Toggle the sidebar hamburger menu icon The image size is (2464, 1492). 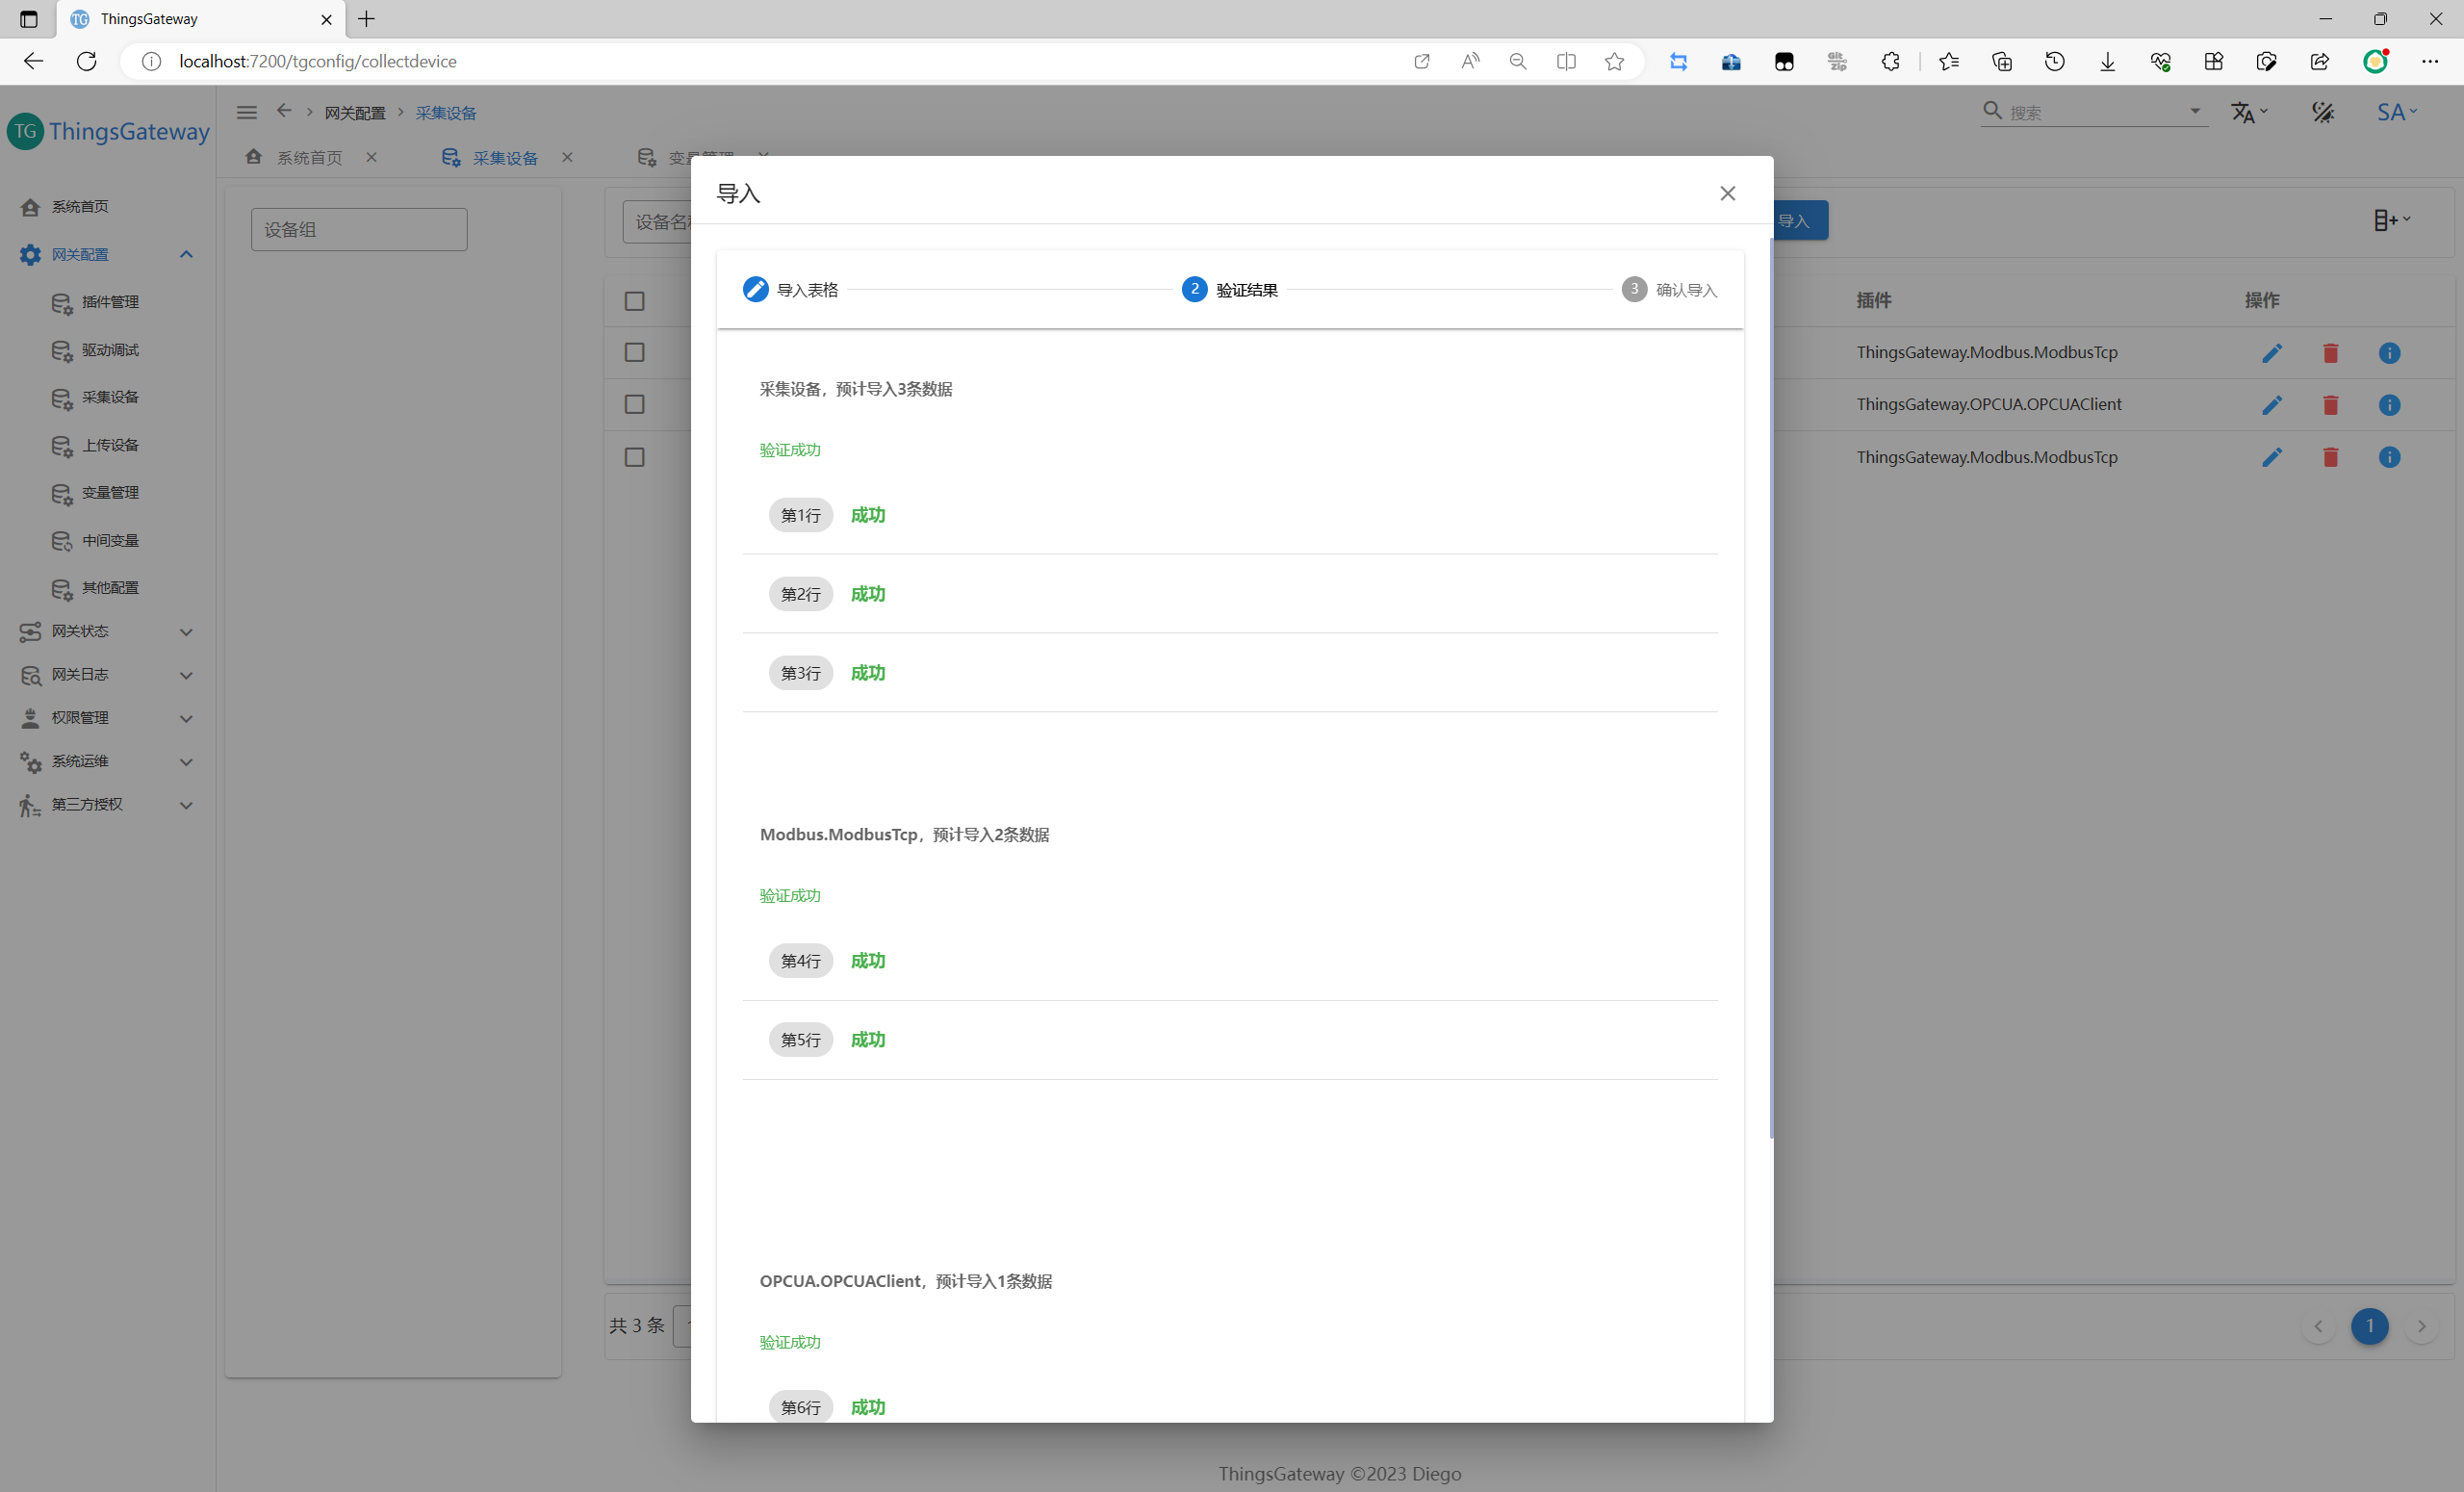(247, 112)
